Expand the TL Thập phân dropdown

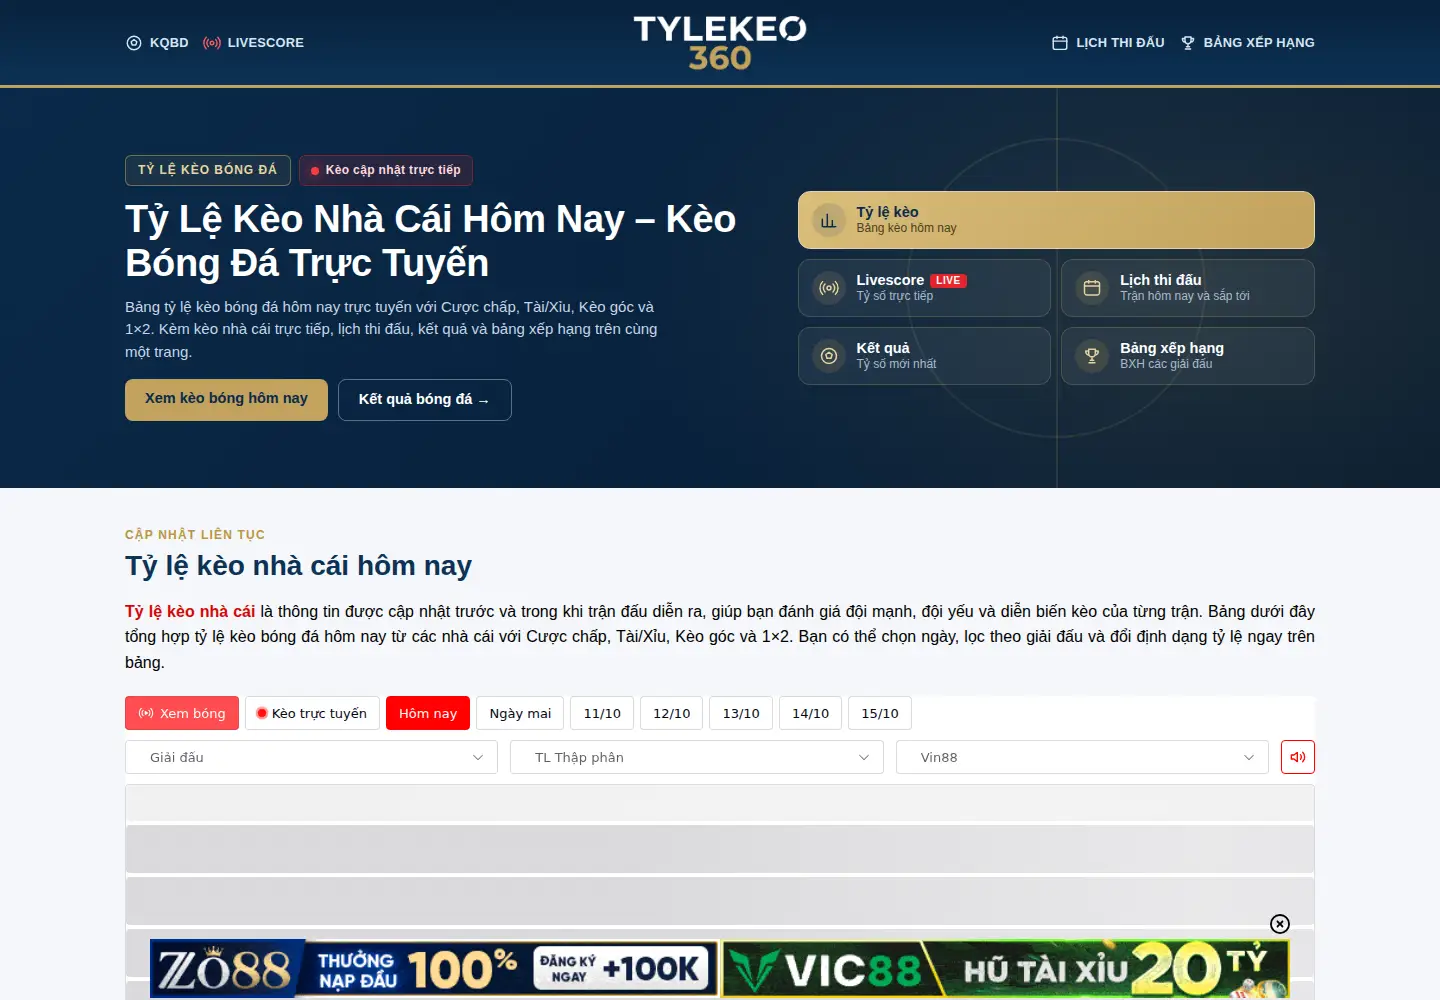coord(697,757)
